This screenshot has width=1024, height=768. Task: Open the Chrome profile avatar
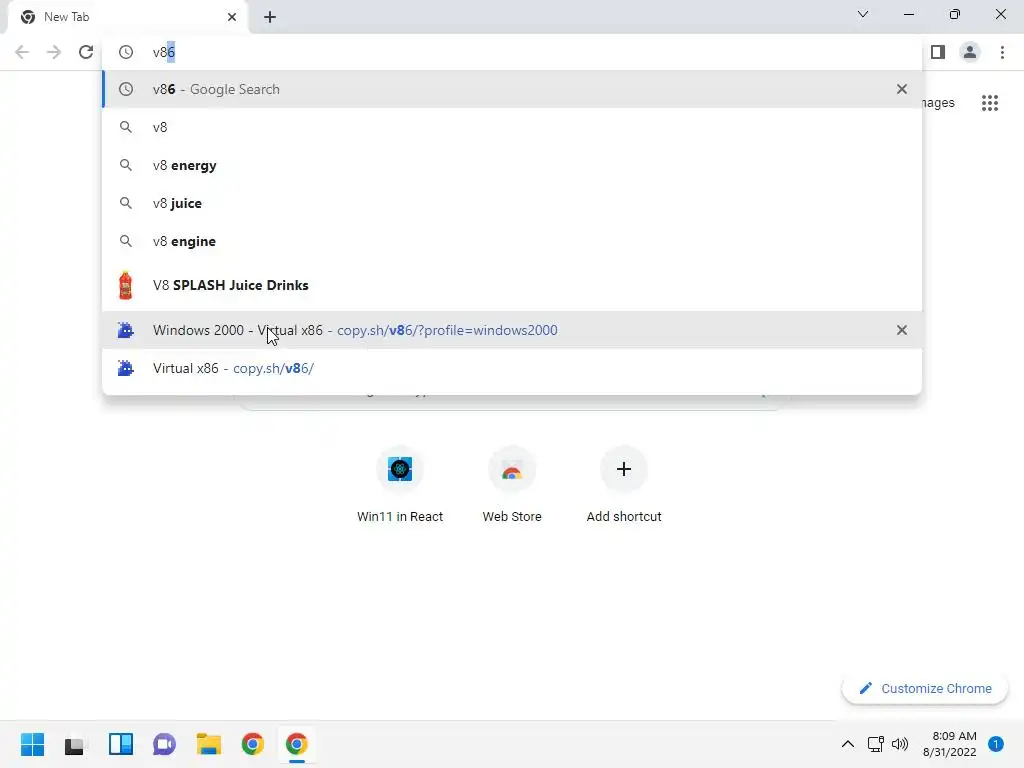[970, 52]
